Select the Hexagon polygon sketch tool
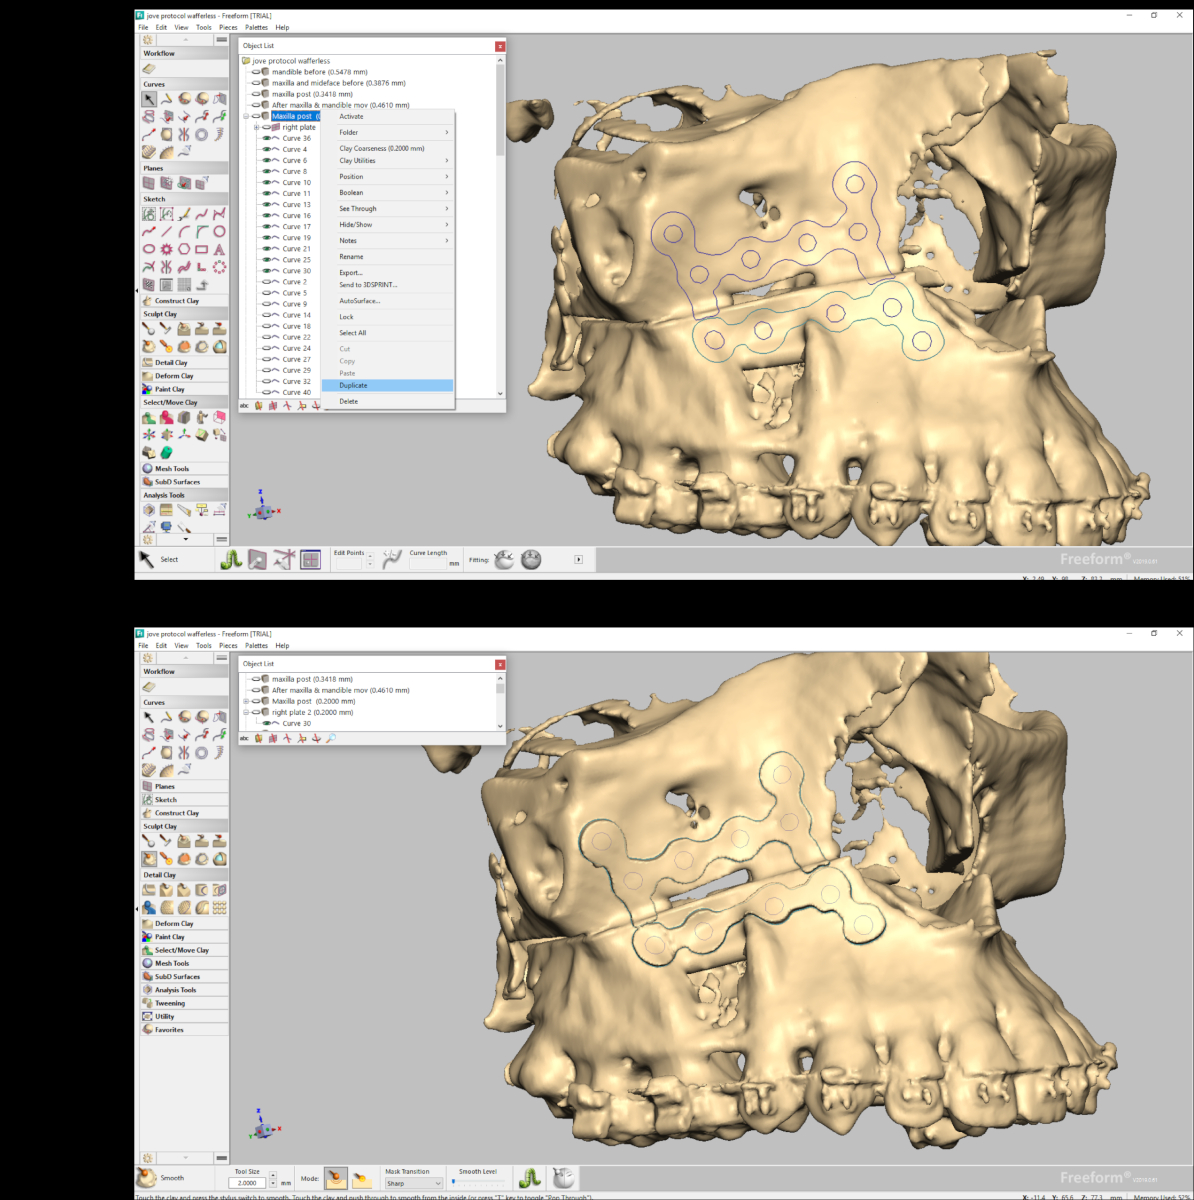 (184, 249)
